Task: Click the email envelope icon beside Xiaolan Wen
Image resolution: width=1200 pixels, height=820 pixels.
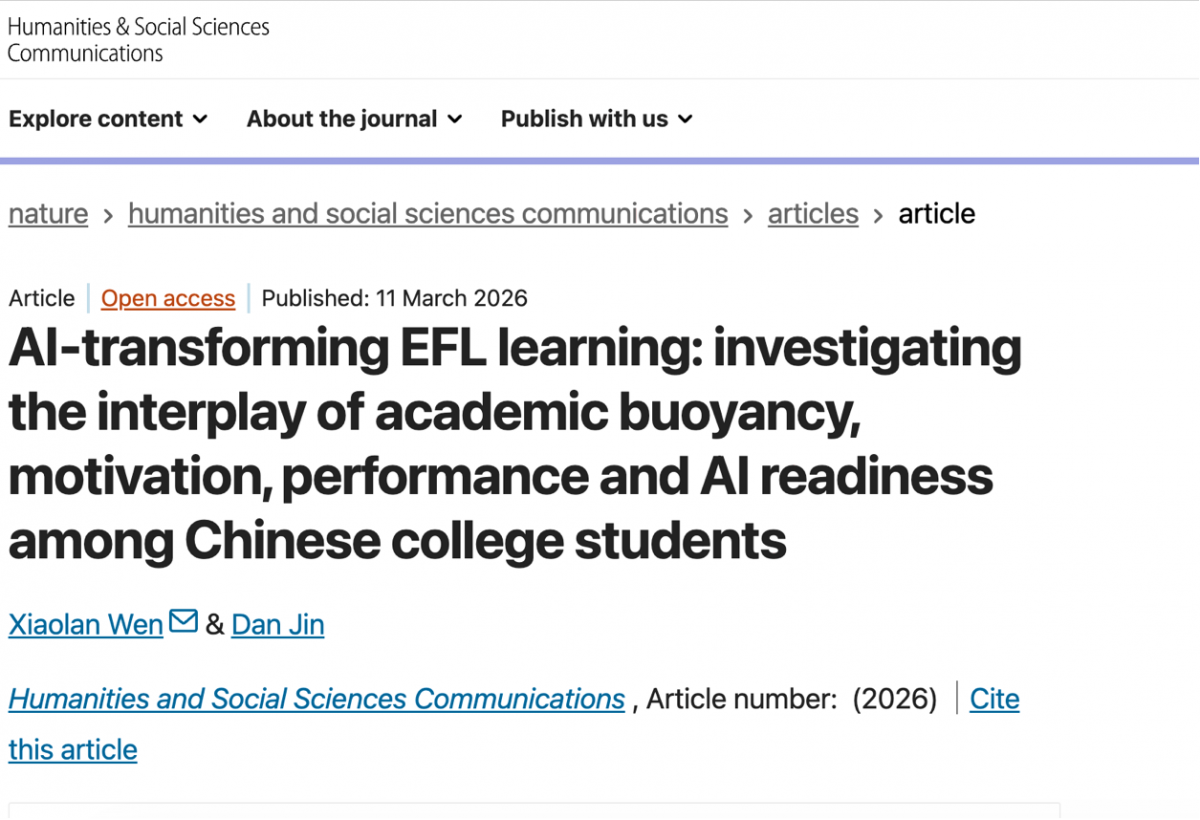Action: pos(183,621)
